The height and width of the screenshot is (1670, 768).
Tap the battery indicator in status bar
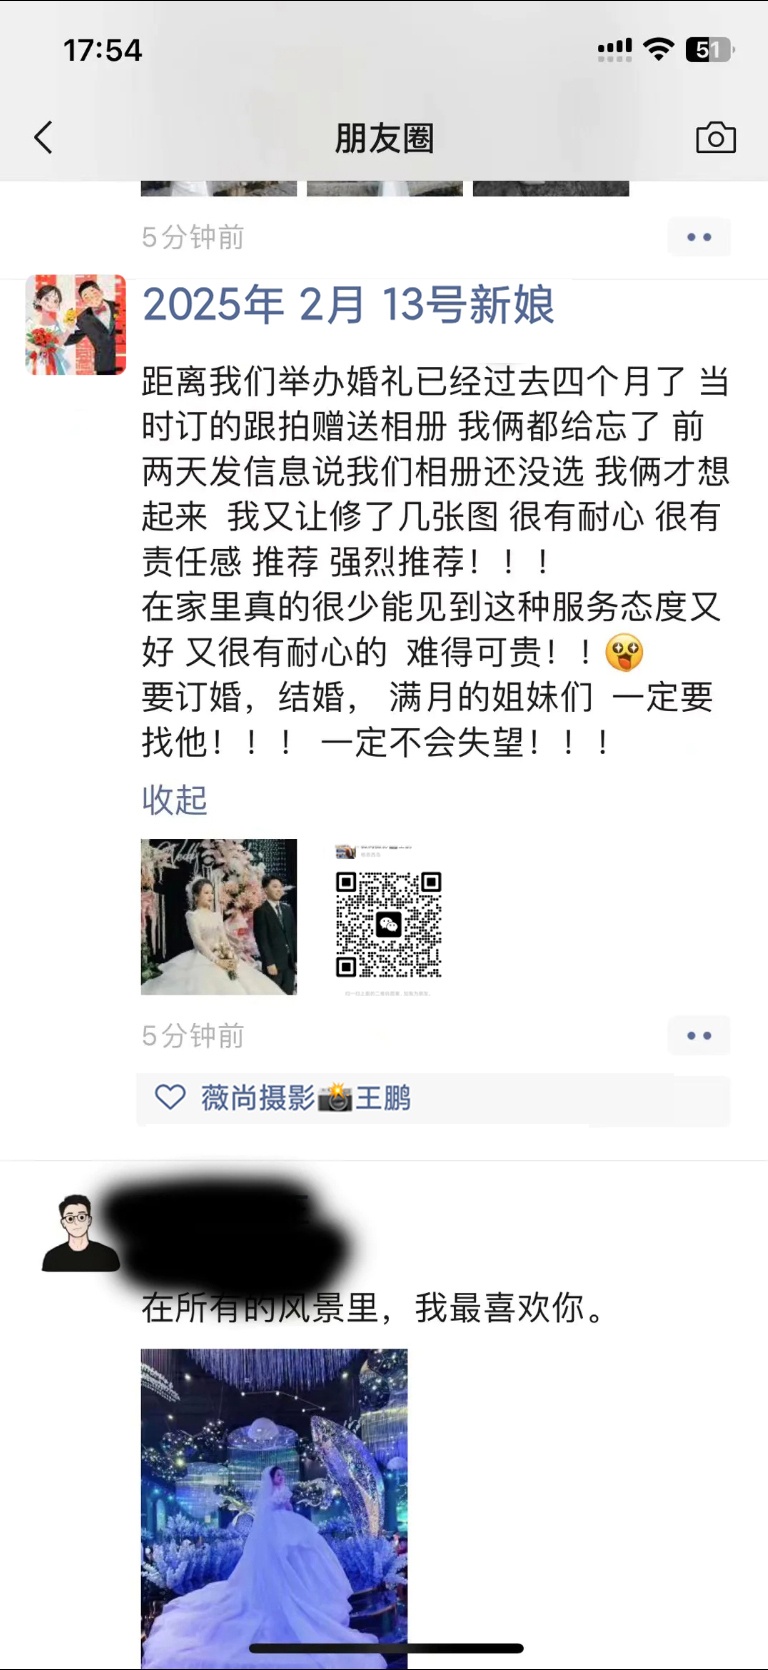[710, 49]
